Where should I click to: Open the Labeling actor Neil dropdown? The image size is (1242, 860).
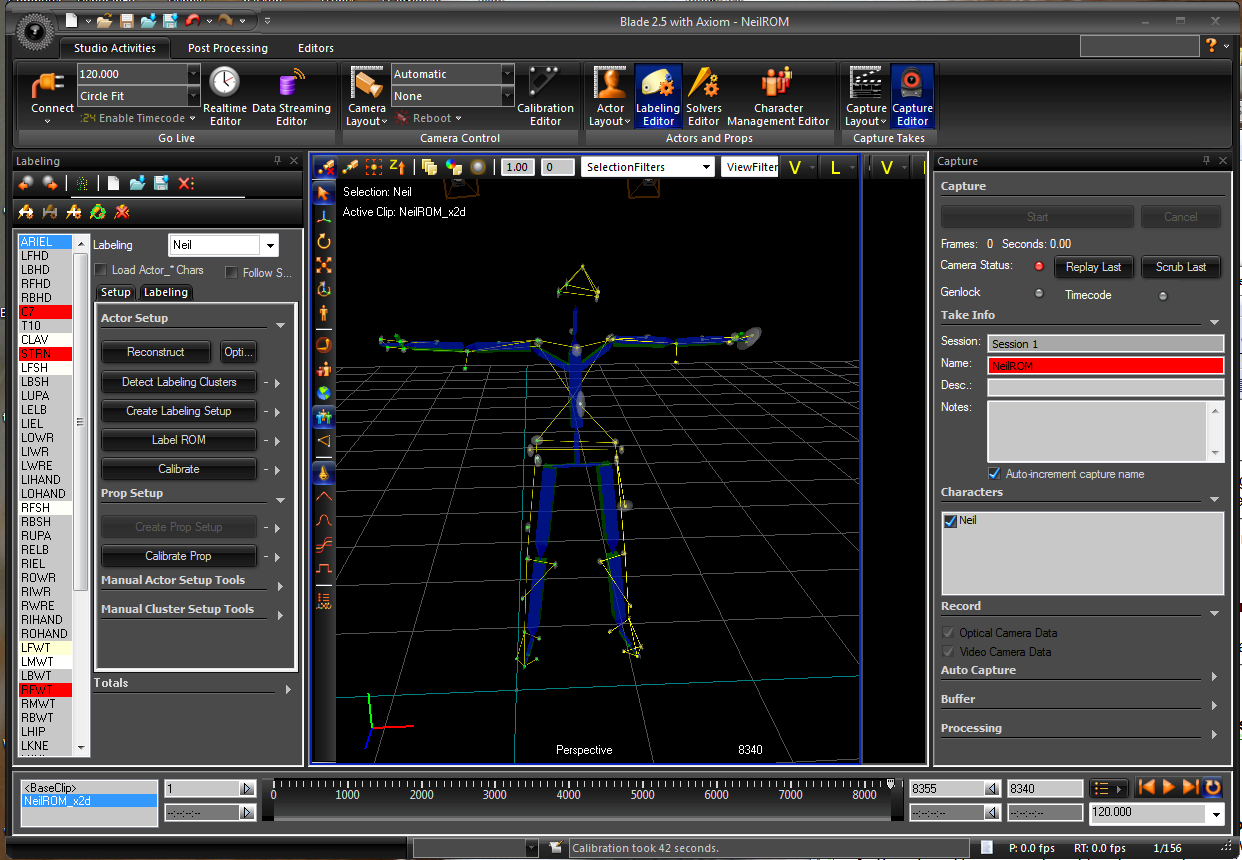click(269, 245)
